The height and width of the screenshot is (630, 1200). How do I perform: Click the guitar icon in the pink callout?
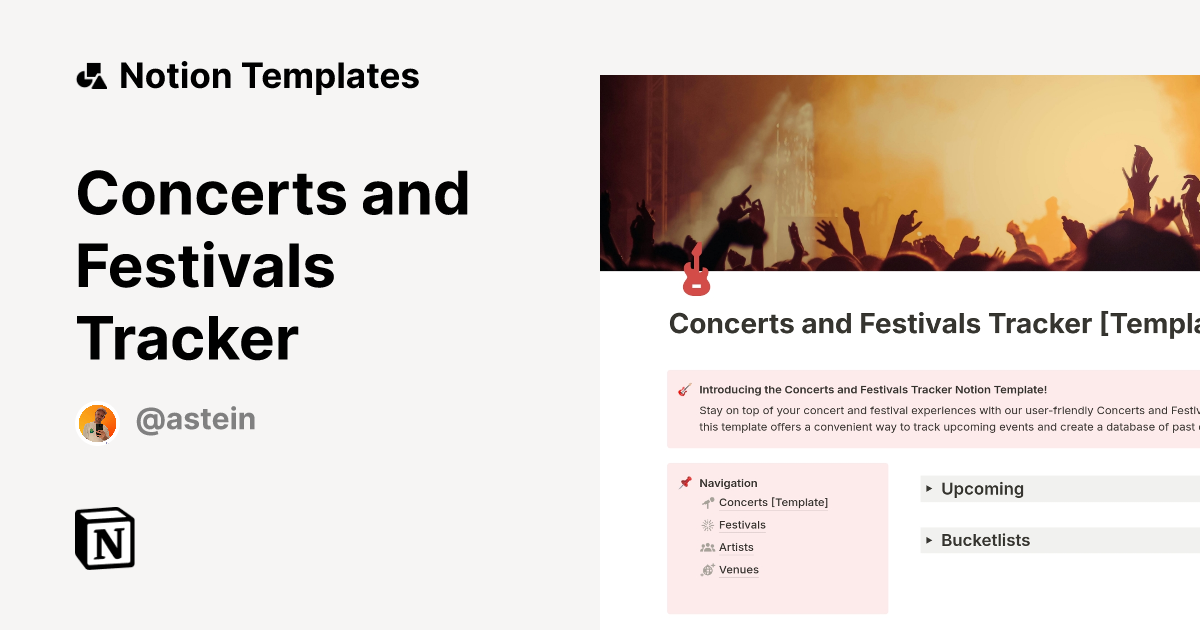tap(683, 389)
